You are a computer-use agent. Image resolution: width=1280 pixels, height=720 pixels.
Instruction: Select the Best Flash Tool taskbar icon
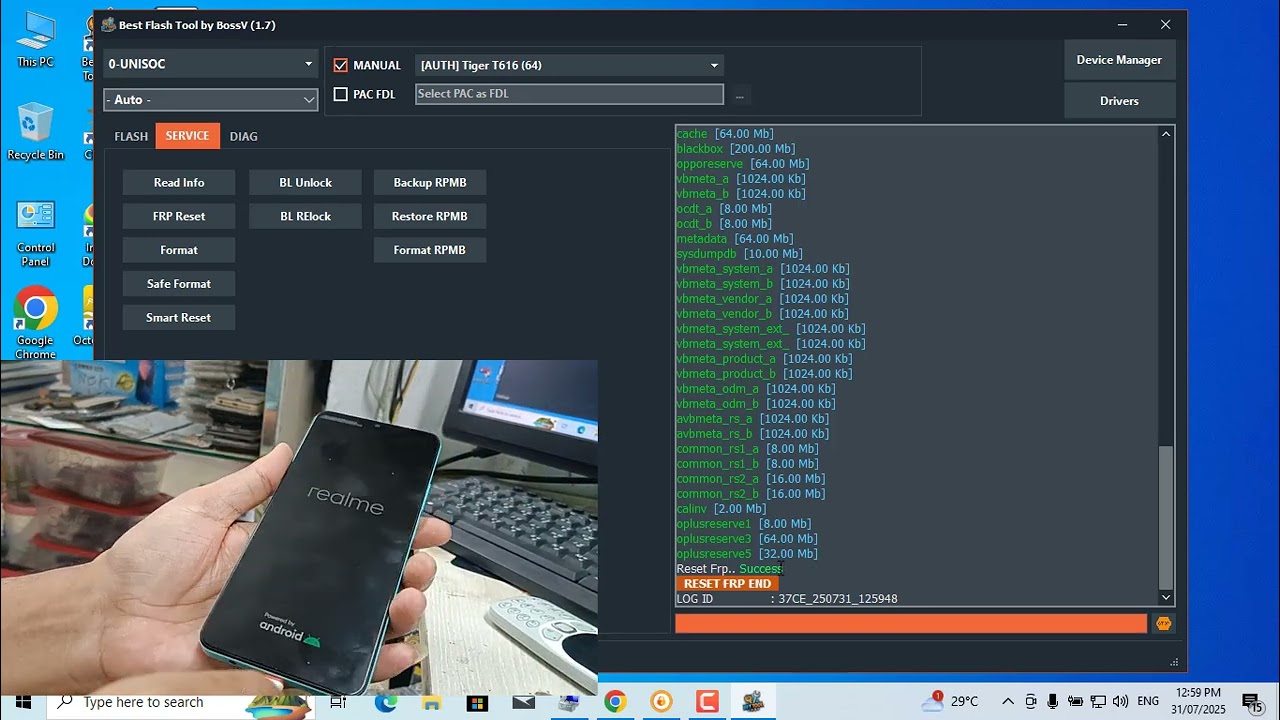(753, 702)
